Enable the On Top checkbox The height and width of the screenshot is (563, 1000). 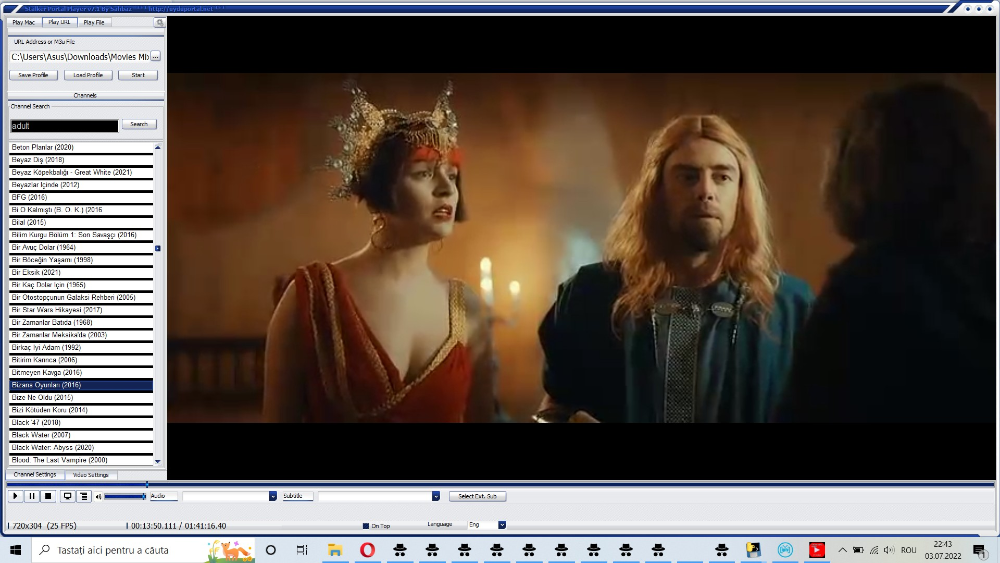366,526
